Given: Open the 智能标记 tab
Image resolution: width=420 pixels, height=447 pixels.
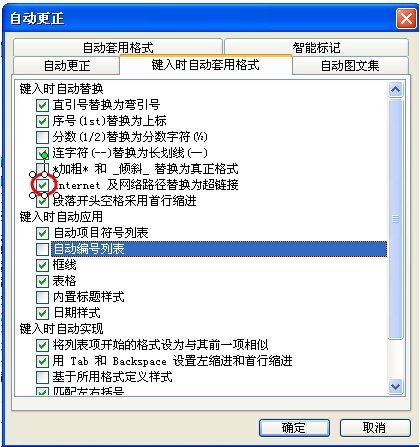Looking at the screenshot, I should [316, 47].
